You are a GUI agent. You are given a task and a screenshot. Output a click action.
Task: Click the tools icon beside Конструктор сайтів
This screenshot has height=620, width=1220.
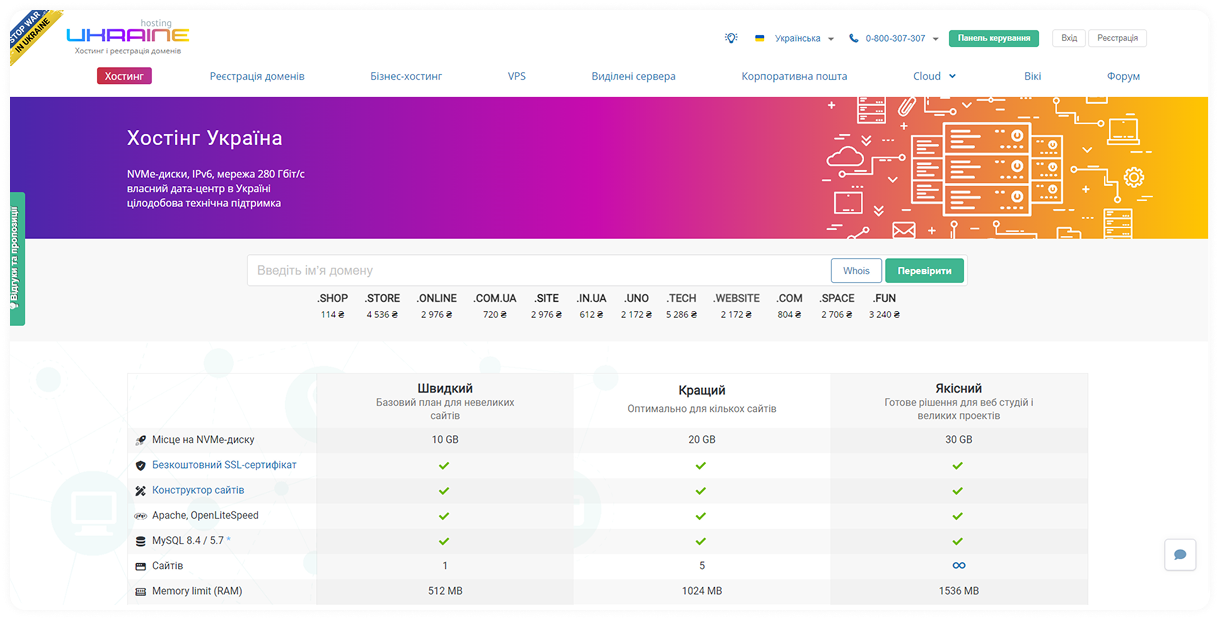coord(141,490)
